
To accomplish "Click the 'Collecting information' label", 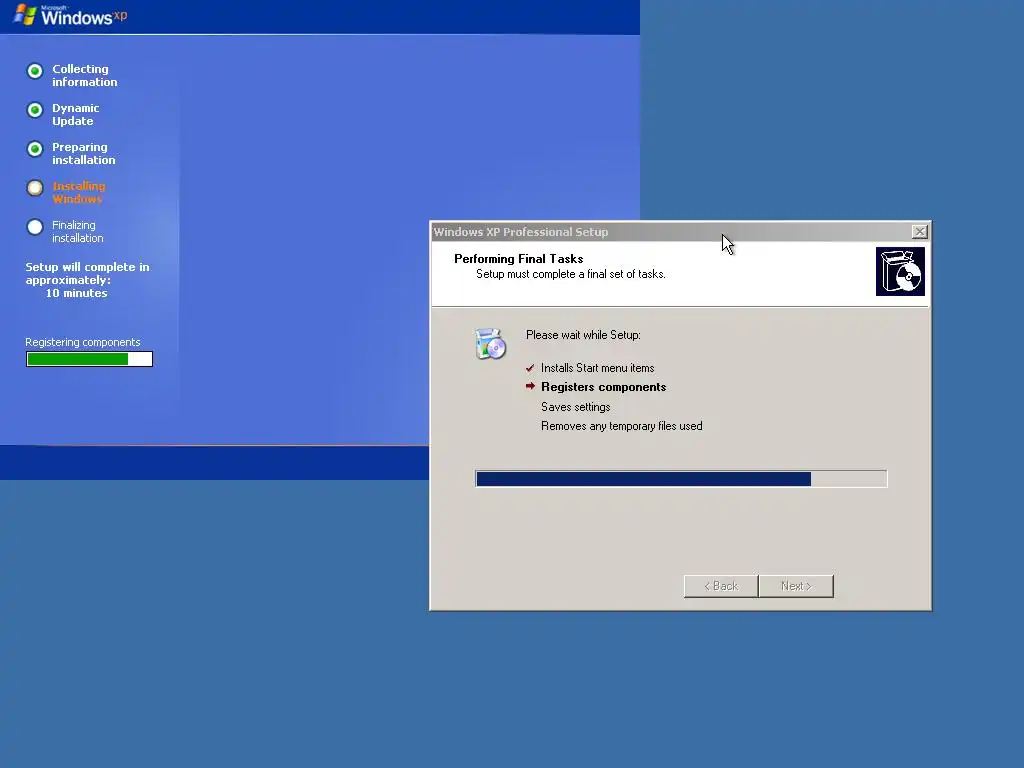I will coord(85,75).
